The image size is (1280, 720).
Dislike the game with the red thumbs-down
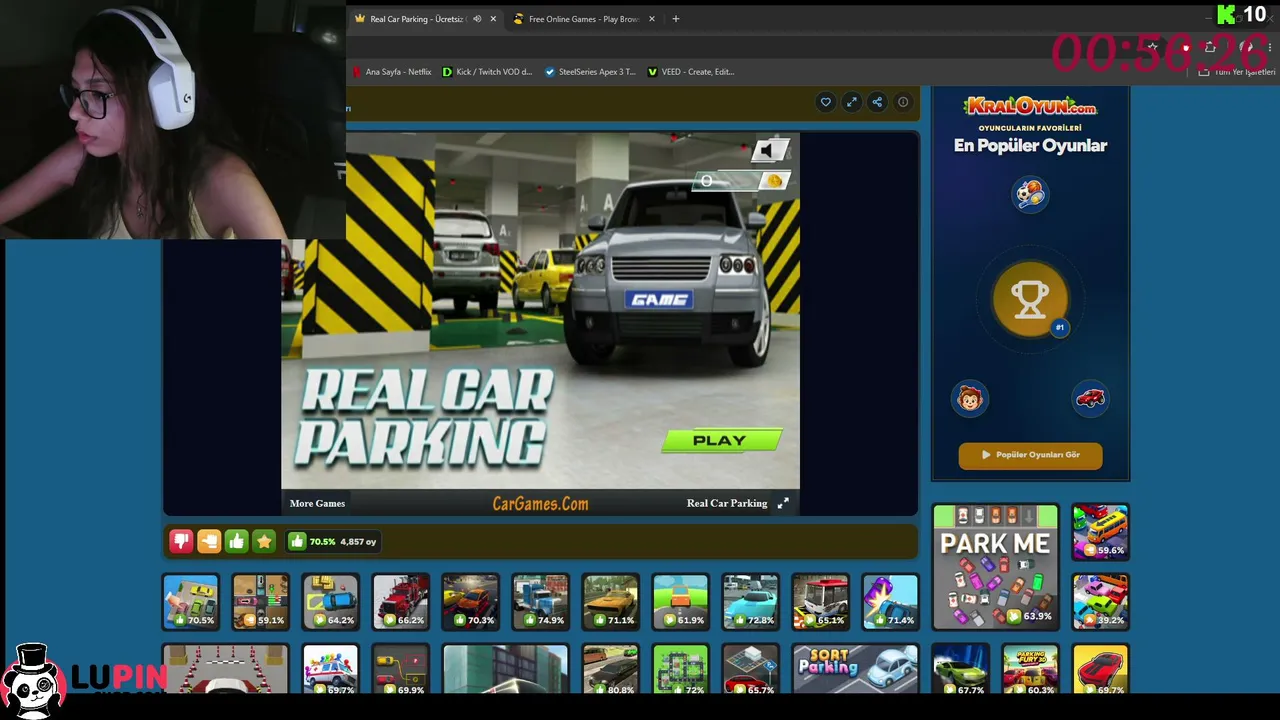tap(181, 541)
